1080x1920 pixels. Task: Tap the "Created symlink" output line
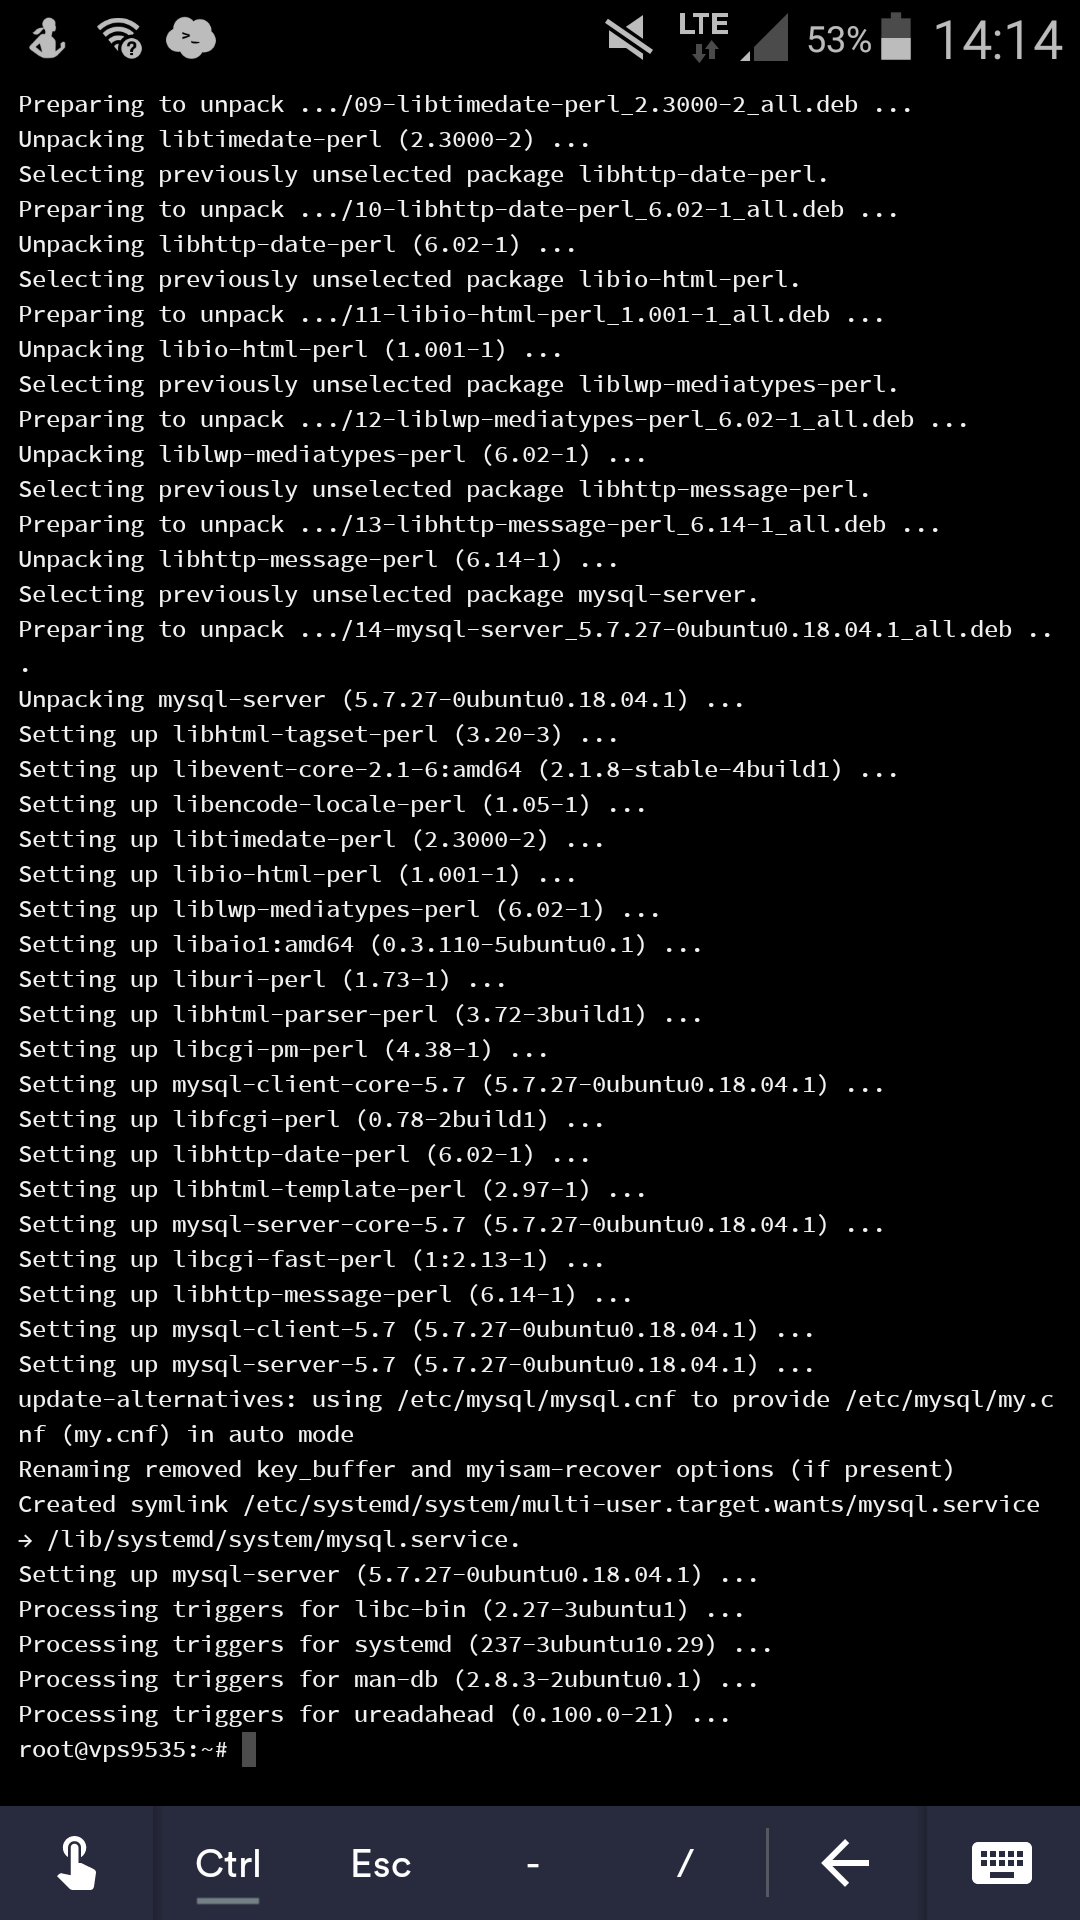pos(528,1504)
